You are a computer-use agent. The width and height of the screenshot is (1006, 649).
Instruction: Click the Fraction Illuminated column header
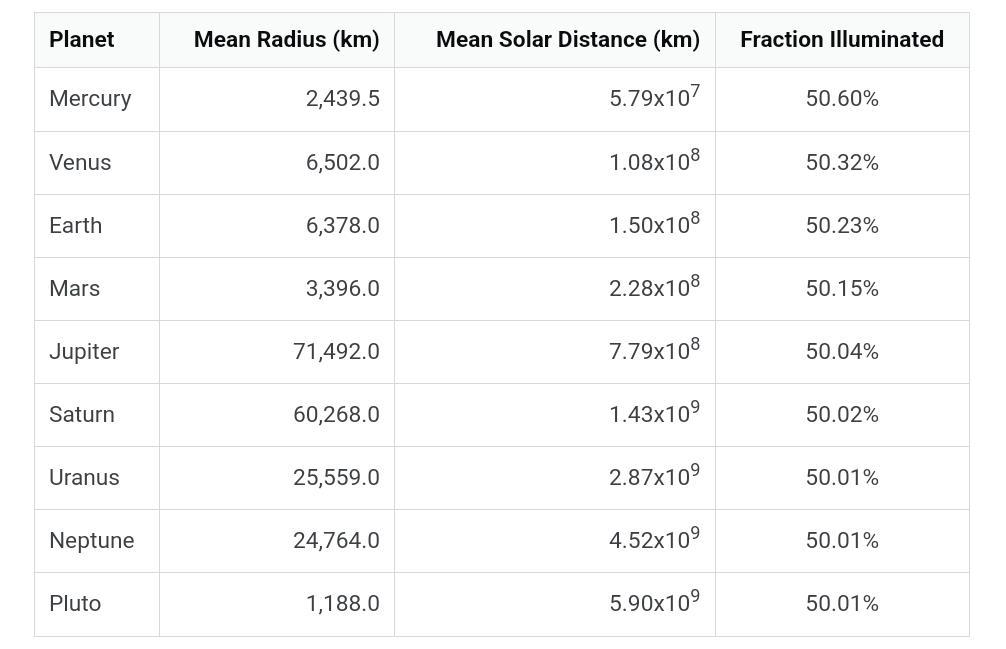tap(842, 40)
